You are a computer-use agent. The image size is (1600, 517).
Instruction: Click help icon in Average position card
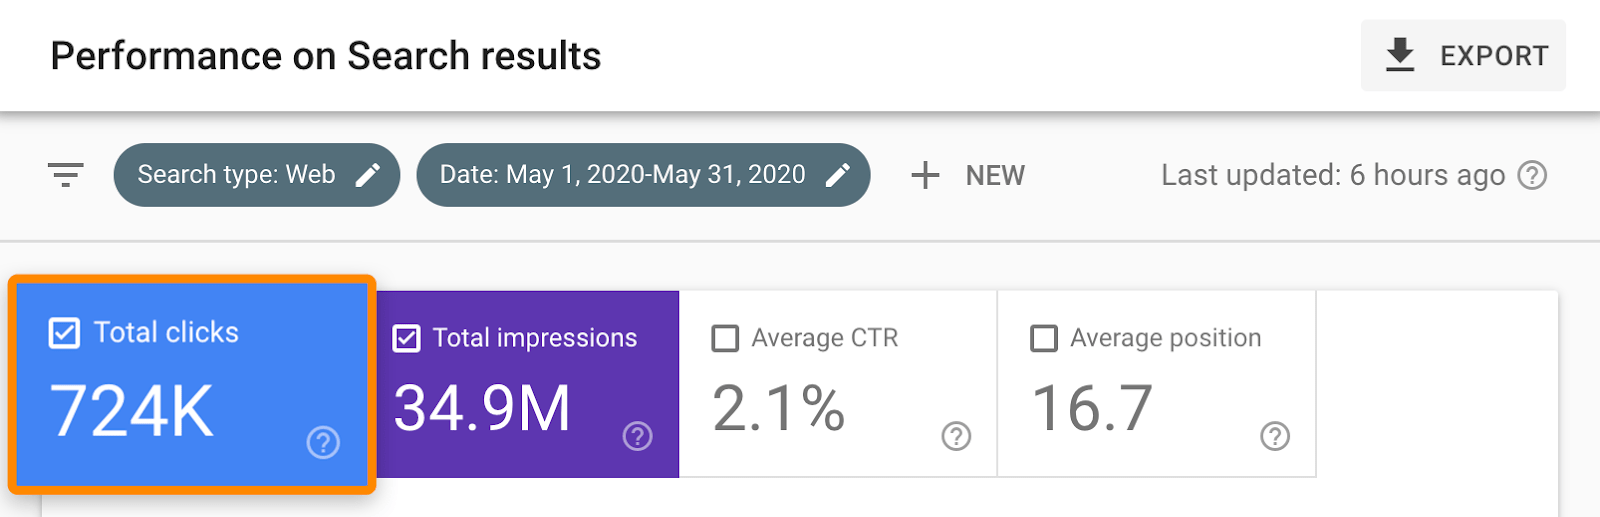[1274, 436]
